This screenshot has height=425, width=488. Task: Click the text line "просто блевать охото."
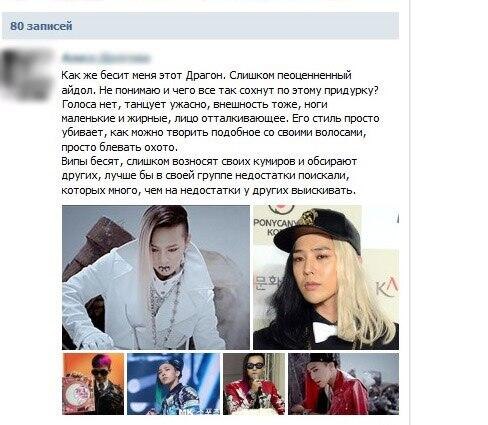120,147
